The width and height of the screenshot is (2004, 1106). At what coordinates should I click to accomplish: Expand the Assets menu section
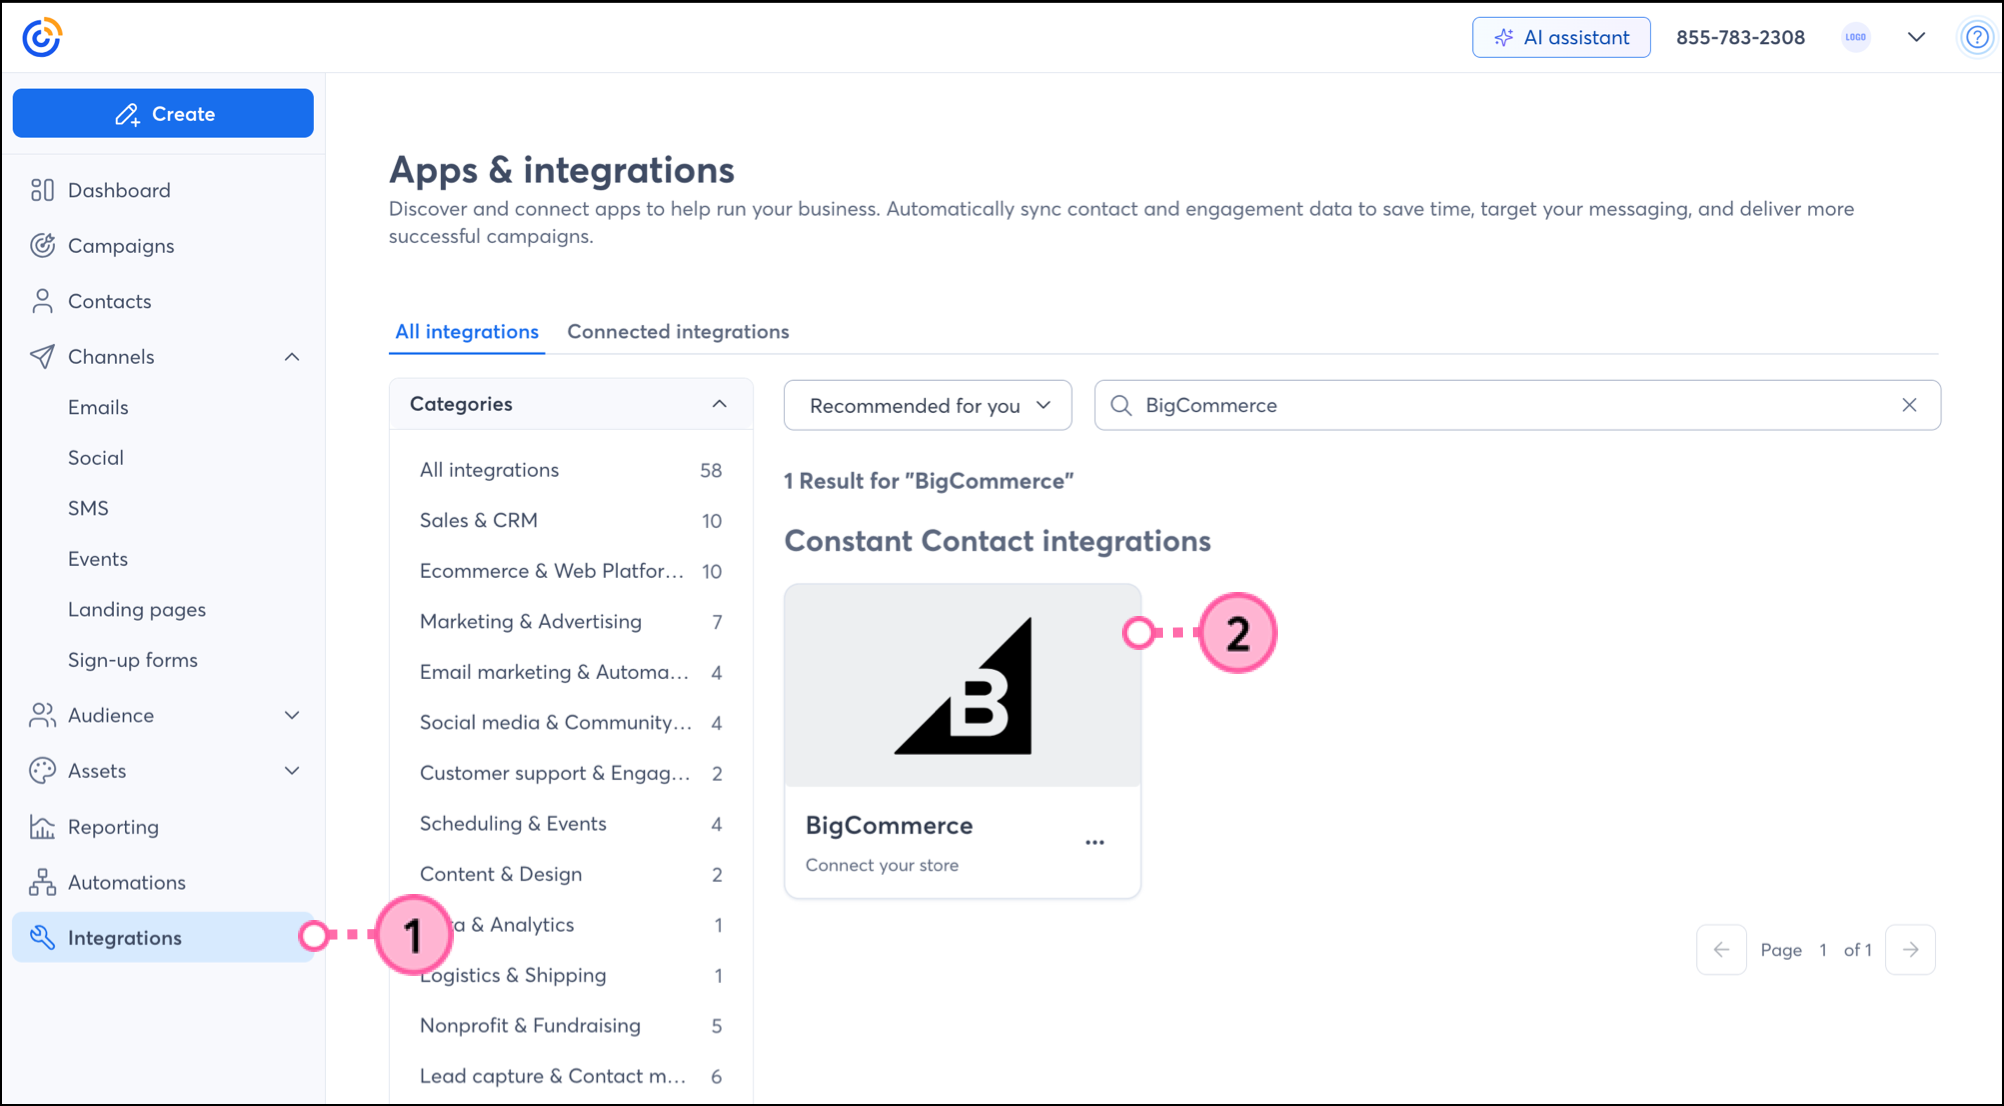coord(292,771)
